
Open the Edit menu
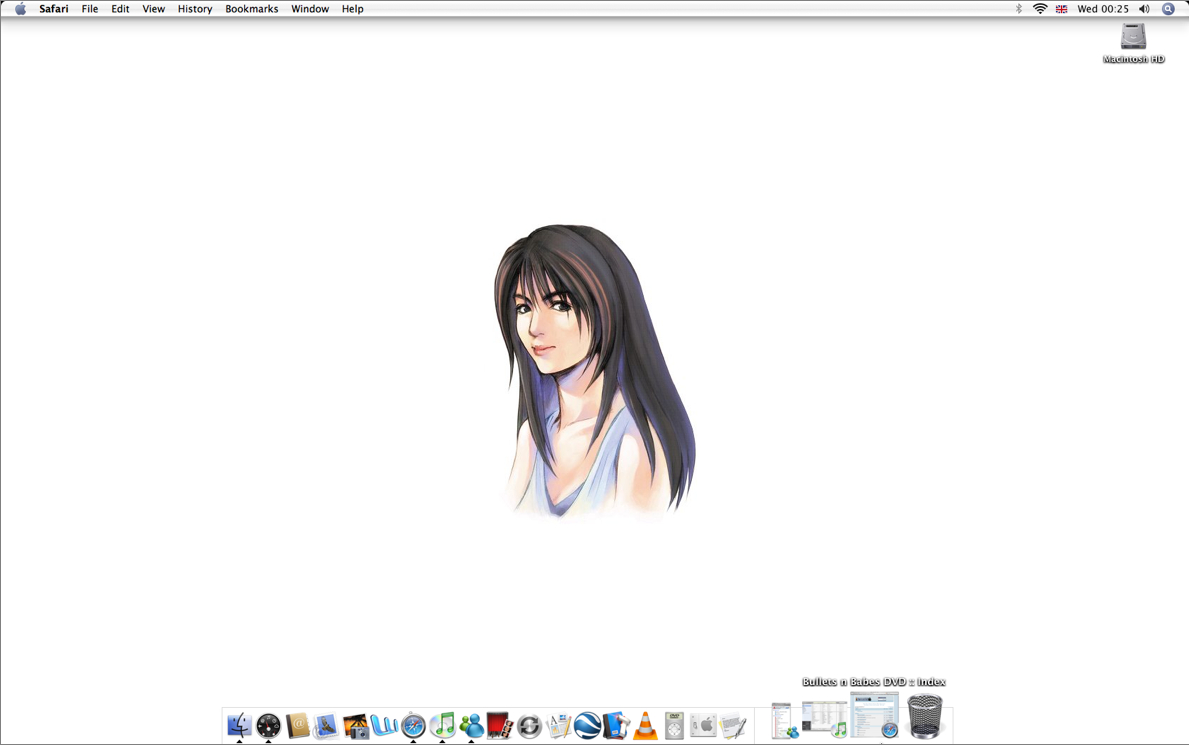(121, 9)
